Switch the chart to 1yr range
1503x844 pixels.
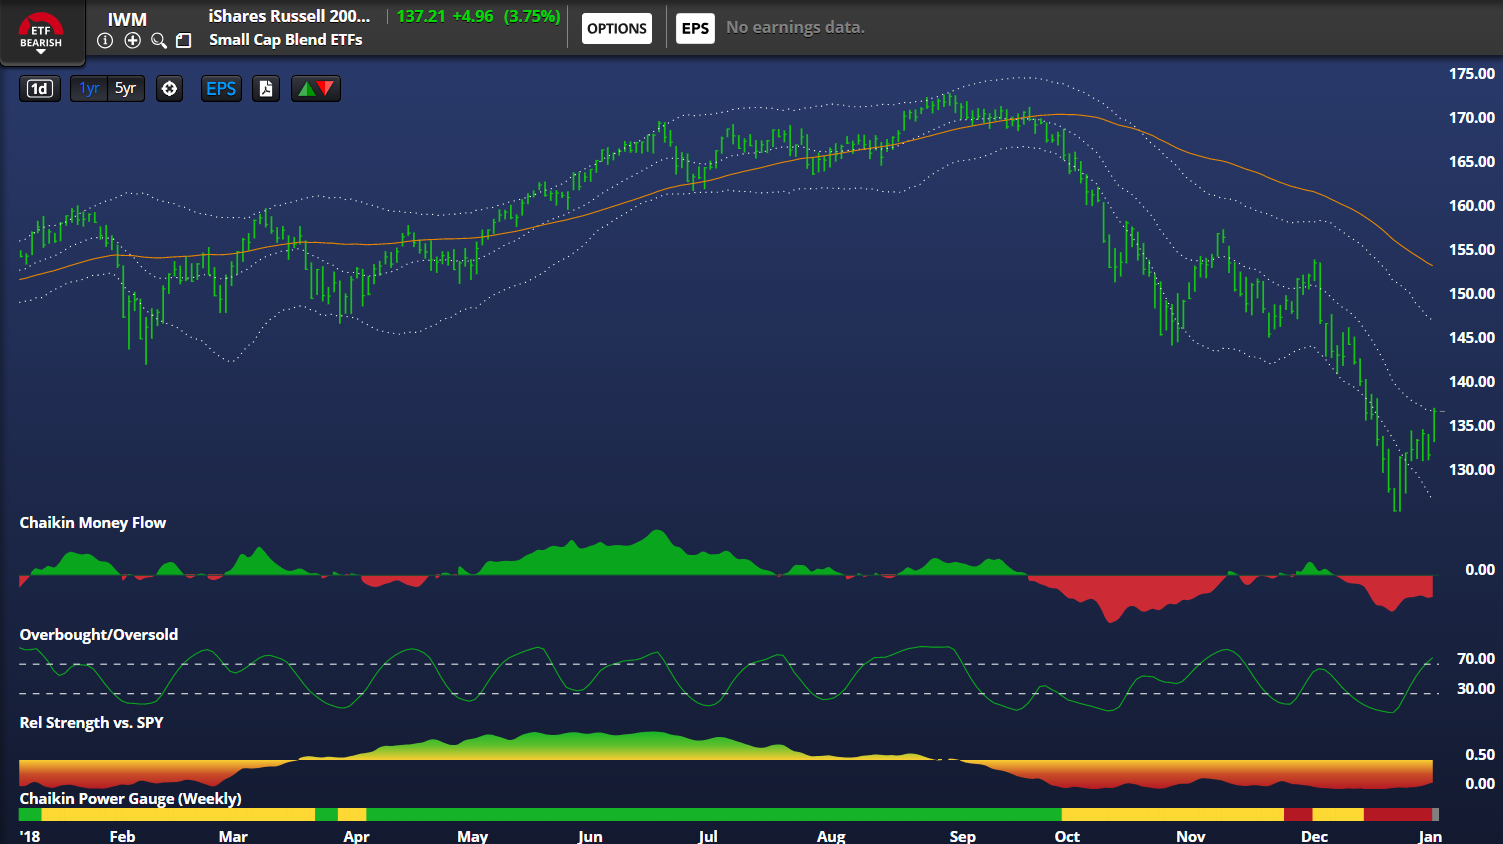point(89,89)
